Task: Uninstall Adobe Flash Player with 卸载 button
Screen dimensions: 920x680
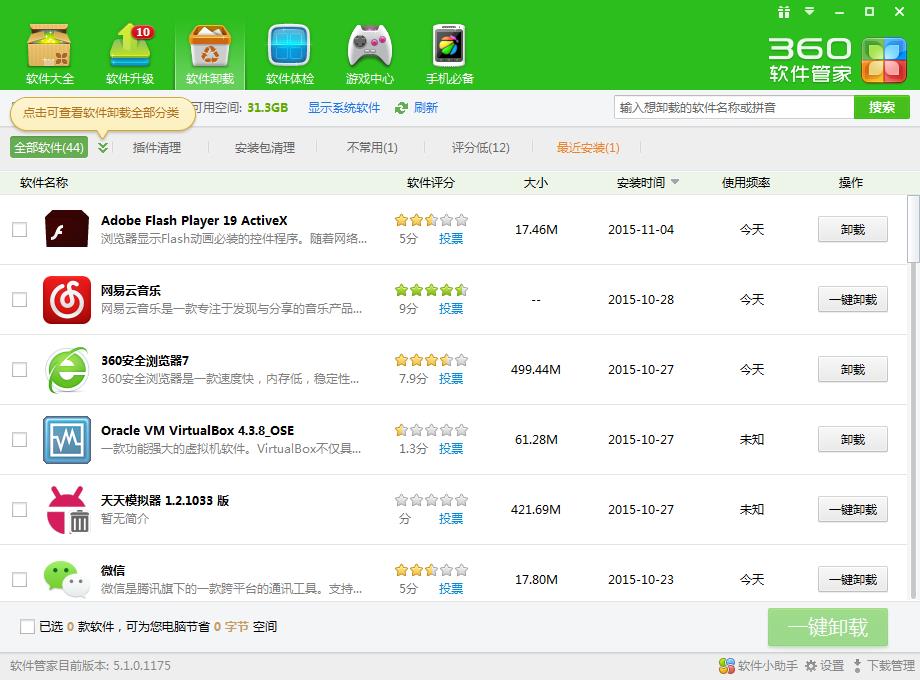Action: pyautogui.click(x=853, y=229)
